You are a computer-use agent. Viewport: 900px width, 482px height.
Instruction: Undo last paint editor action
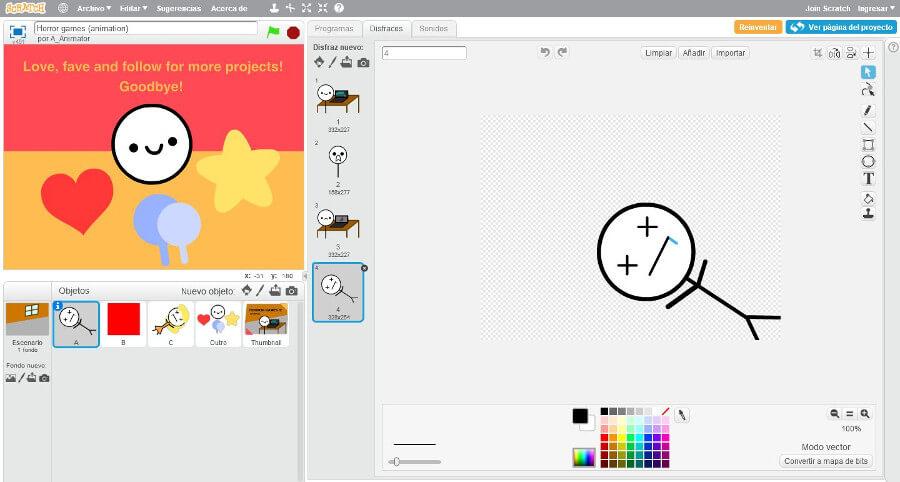pos(545,52)
